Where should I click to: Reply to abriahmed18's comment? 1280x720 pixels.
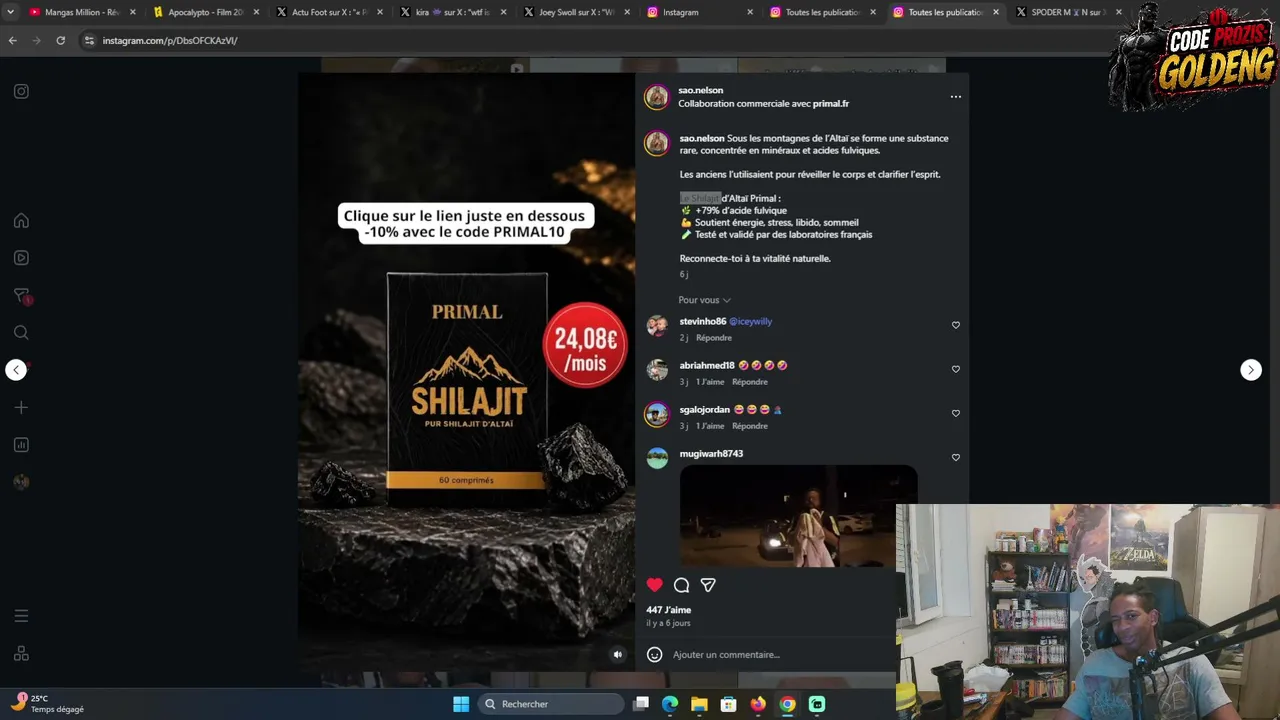(x=750, y=382)
